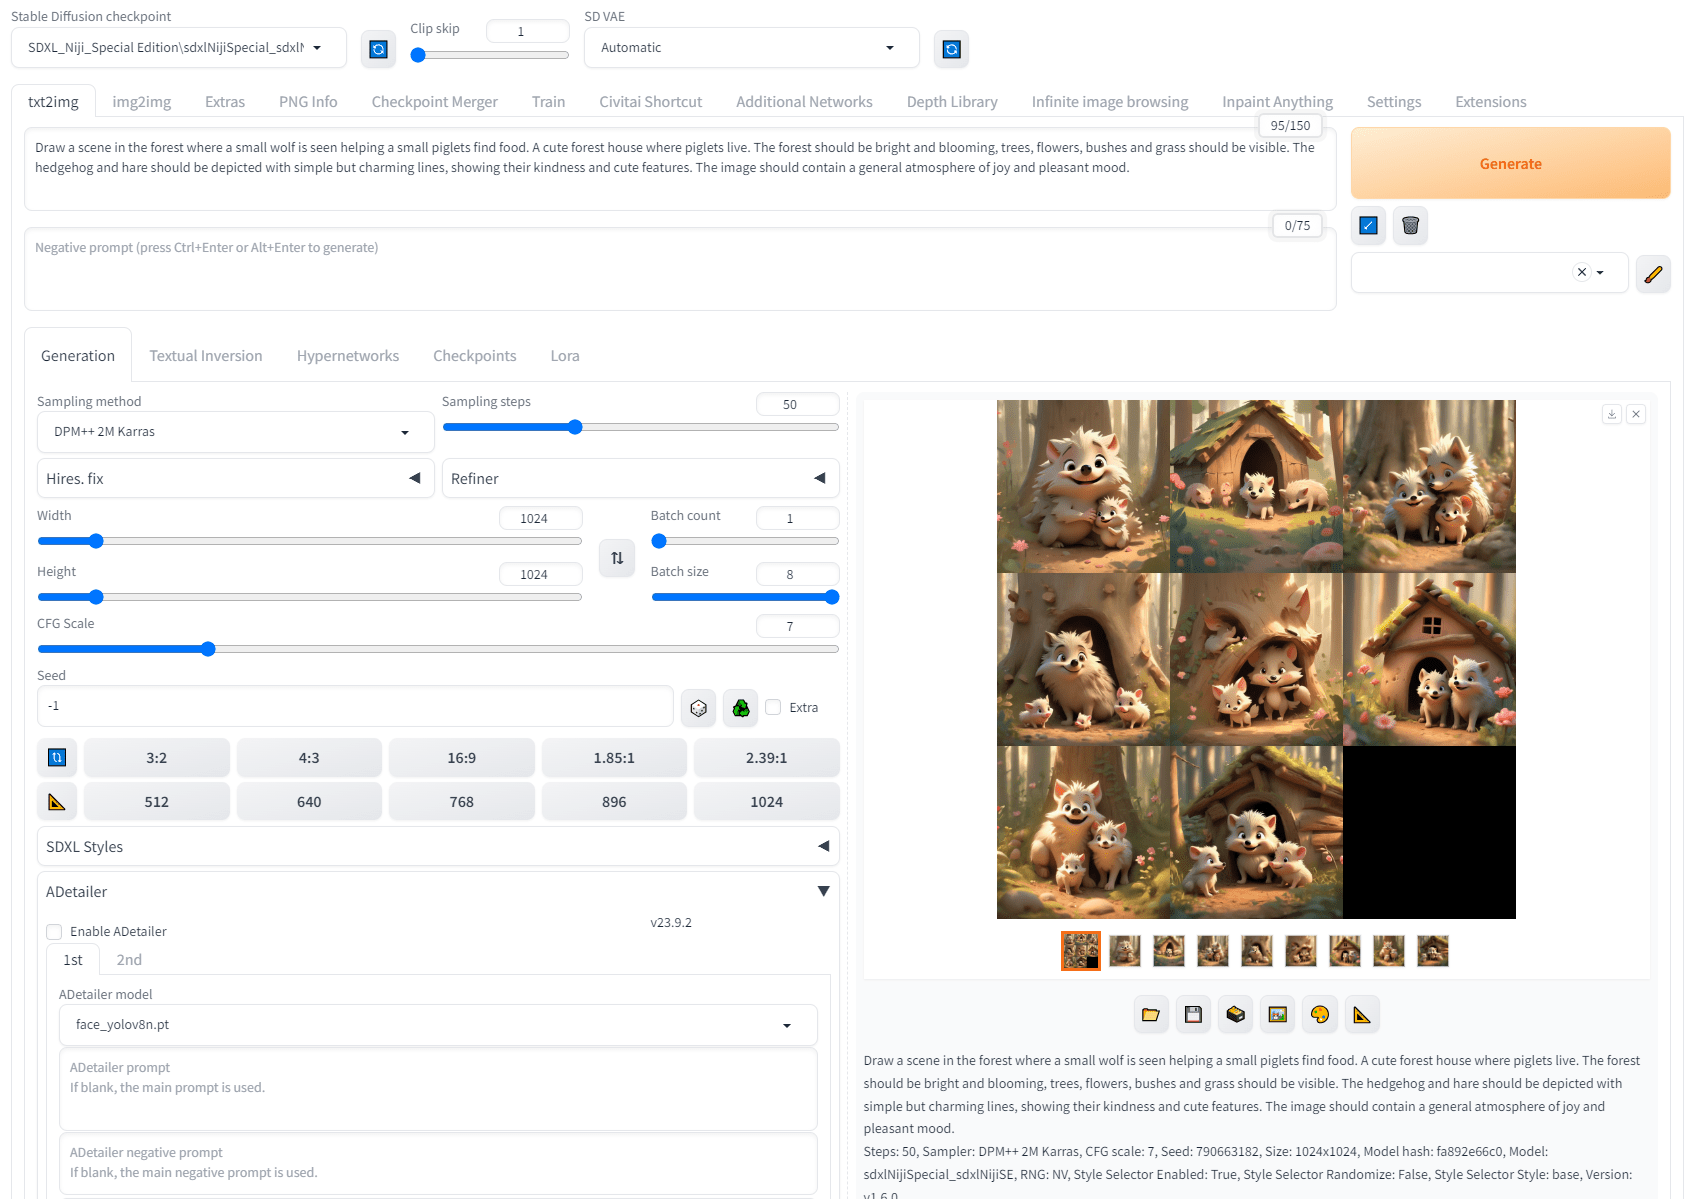Open the Sampling method dropdown

(x=235, y=432)
